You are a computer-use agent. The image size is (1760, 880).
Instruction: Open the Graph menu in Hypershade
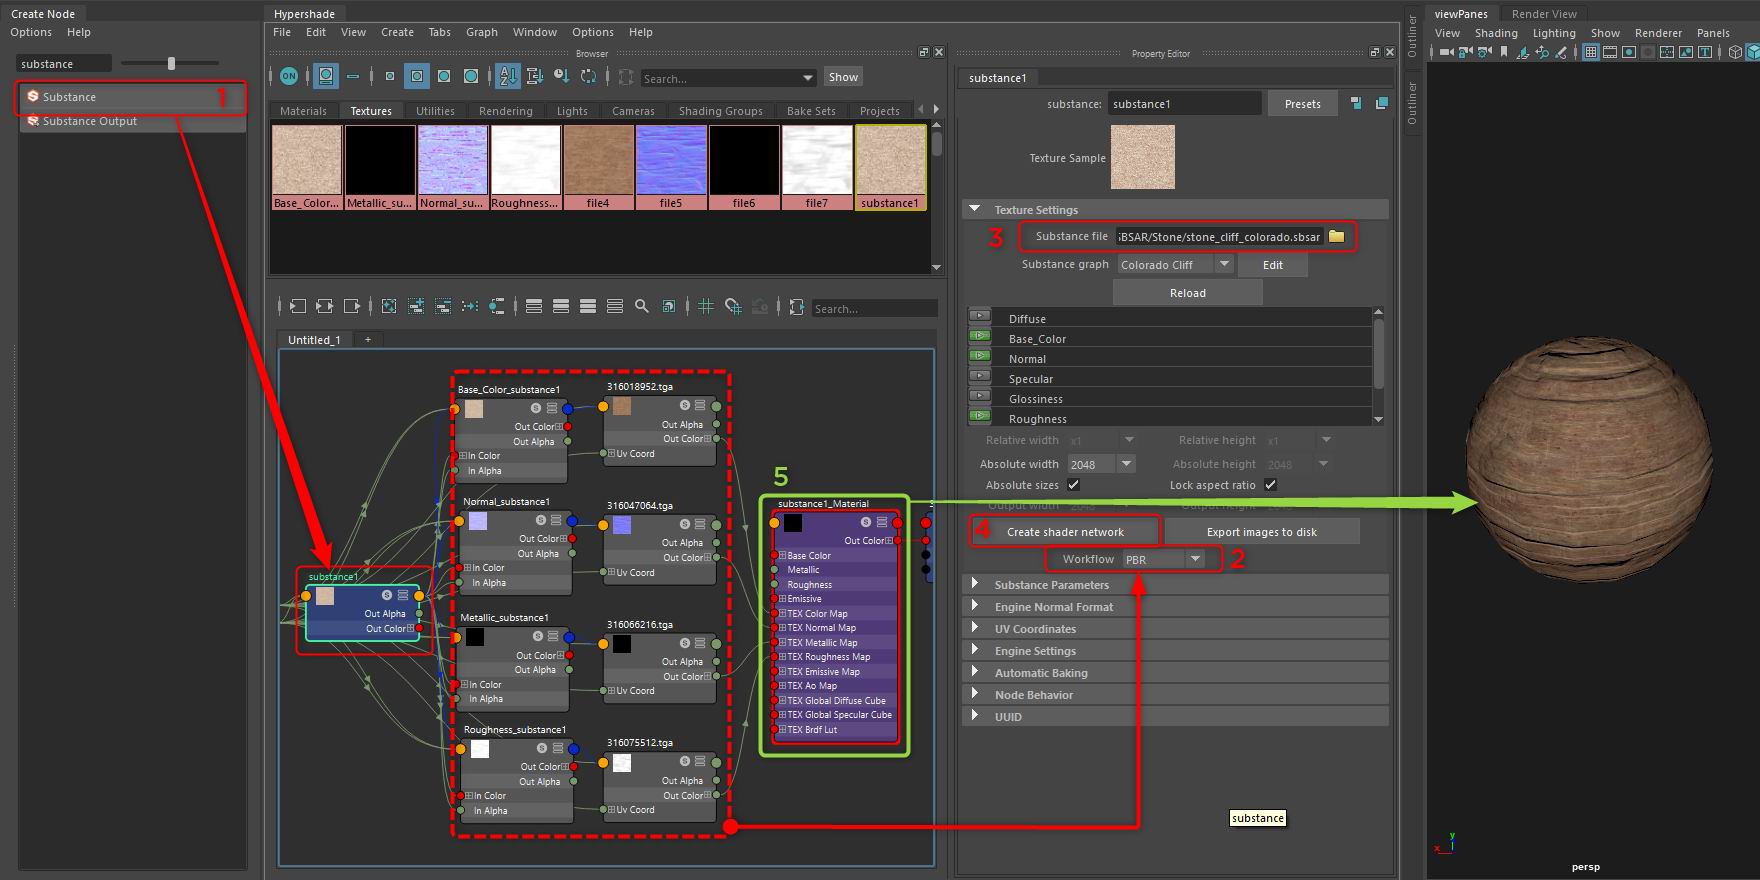[481, 32]
